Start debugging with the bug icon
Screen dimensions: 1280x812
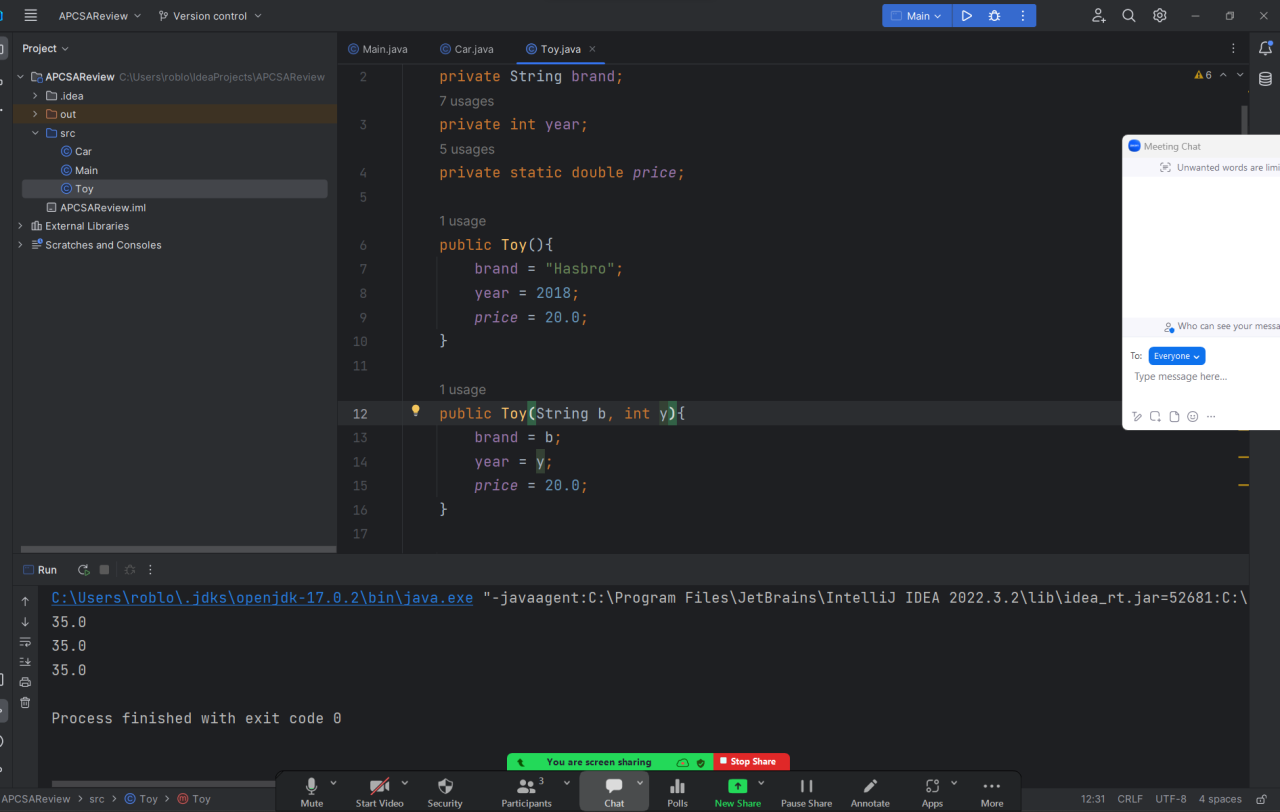[994, 16]
